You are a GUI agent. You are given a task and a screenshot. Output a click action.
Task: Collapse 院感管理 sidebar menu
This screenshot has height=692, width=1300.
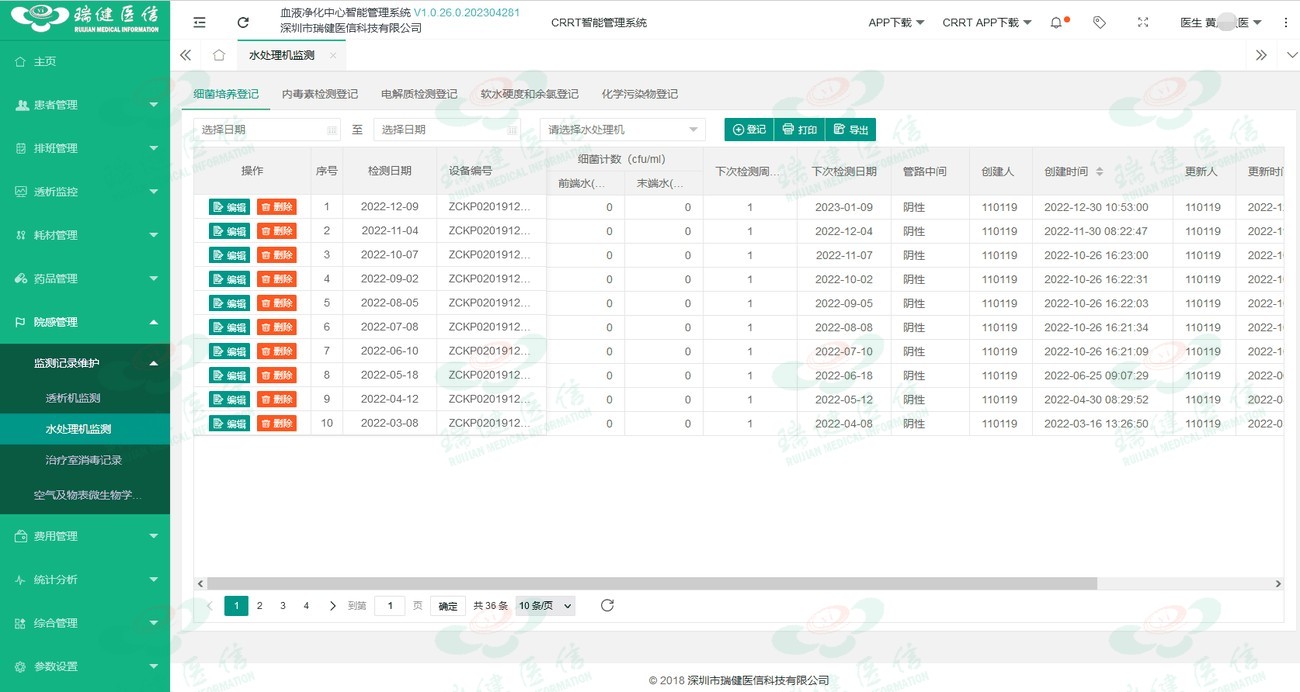(x=85, y=322)
